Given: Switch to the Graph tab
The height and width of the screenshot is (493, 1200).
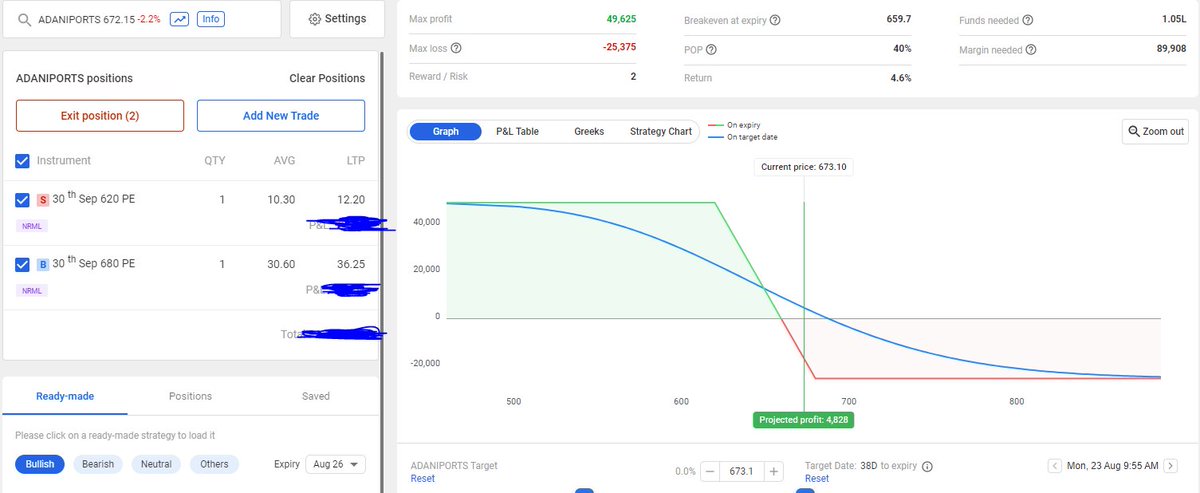Looking at the screenshot, I should point(446,132).
